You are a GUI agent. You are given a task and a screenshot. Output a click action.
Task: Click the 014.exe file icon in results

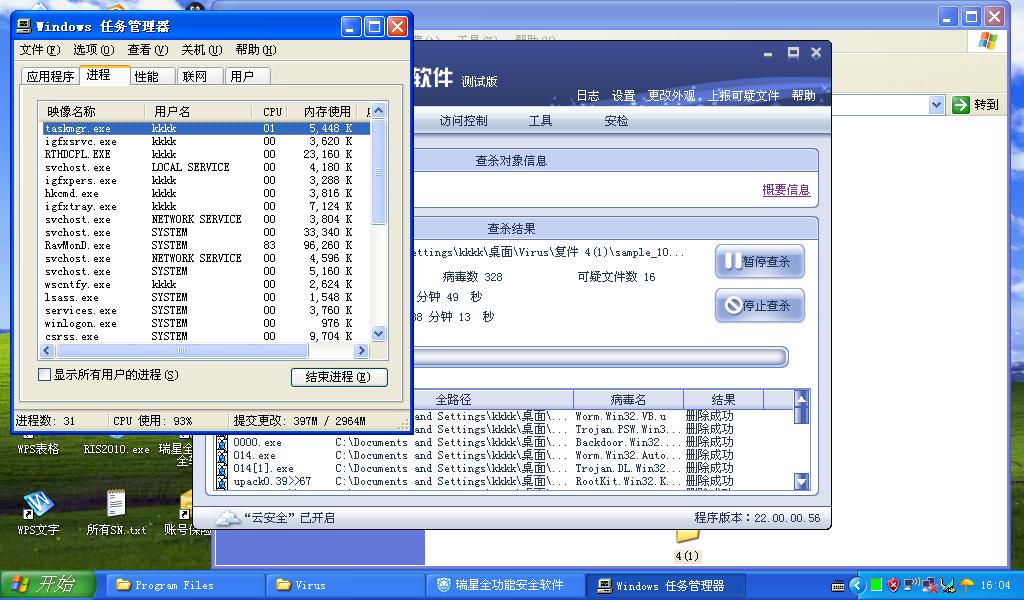point(222,456)
